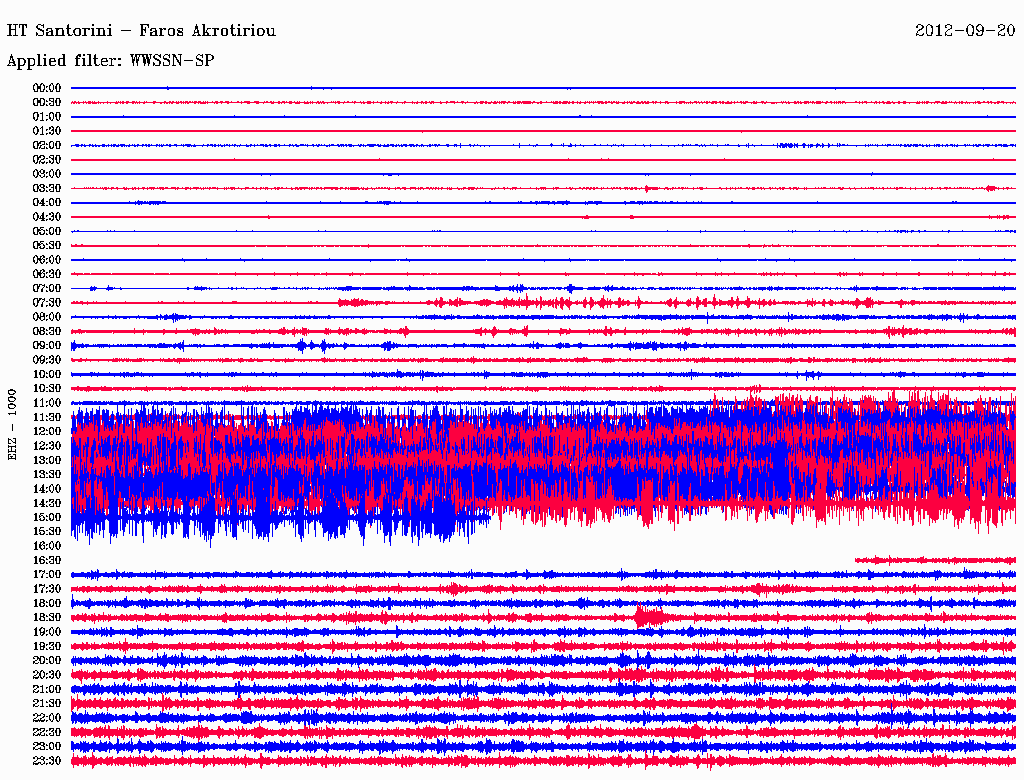Select the 16:00 time label
This screenshot has width=1024, height=780.
(47, 546)
